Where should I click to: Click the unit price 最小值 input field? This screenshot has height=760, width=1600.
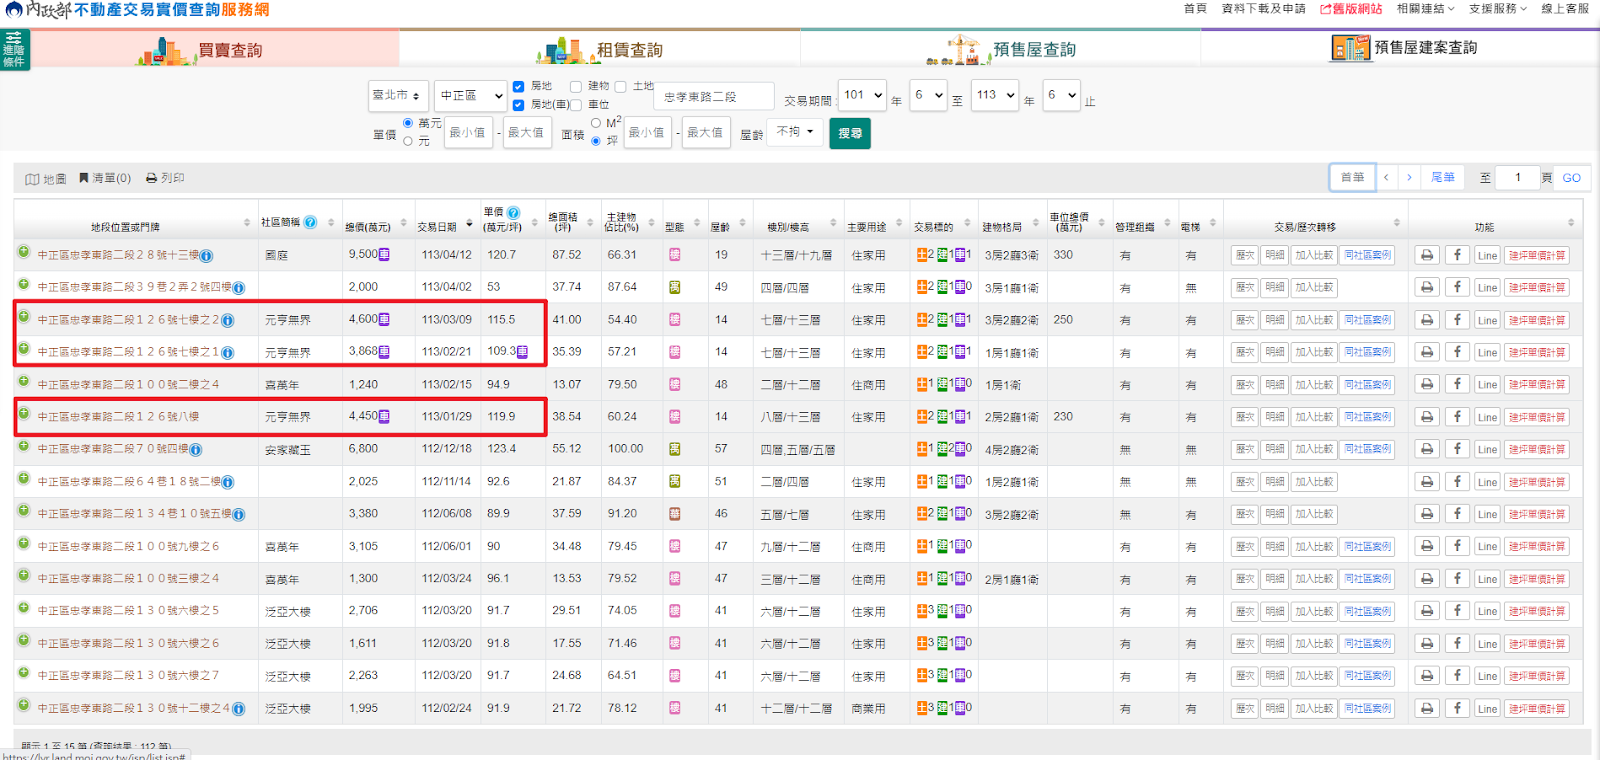pos(467,132)
